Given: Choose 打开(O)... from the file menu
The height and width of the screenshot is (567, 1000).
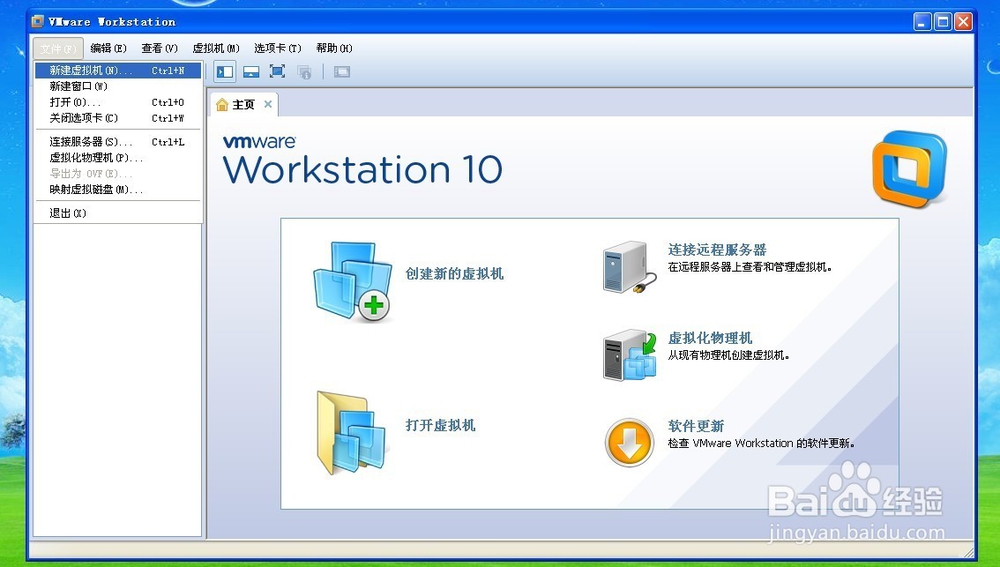Looking at the screenshot, I should [118, 102].
